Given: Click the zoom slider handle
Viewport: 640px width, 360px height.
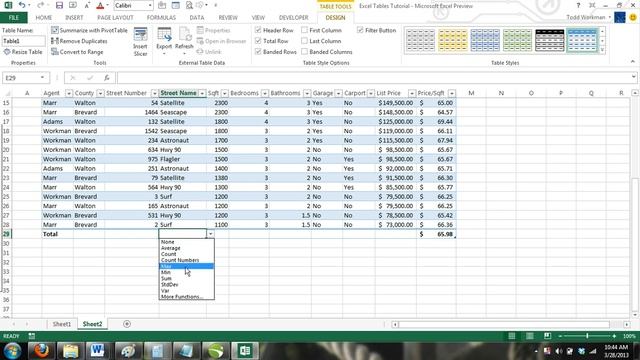Looking at the screenshot, I should coord(587,336).
